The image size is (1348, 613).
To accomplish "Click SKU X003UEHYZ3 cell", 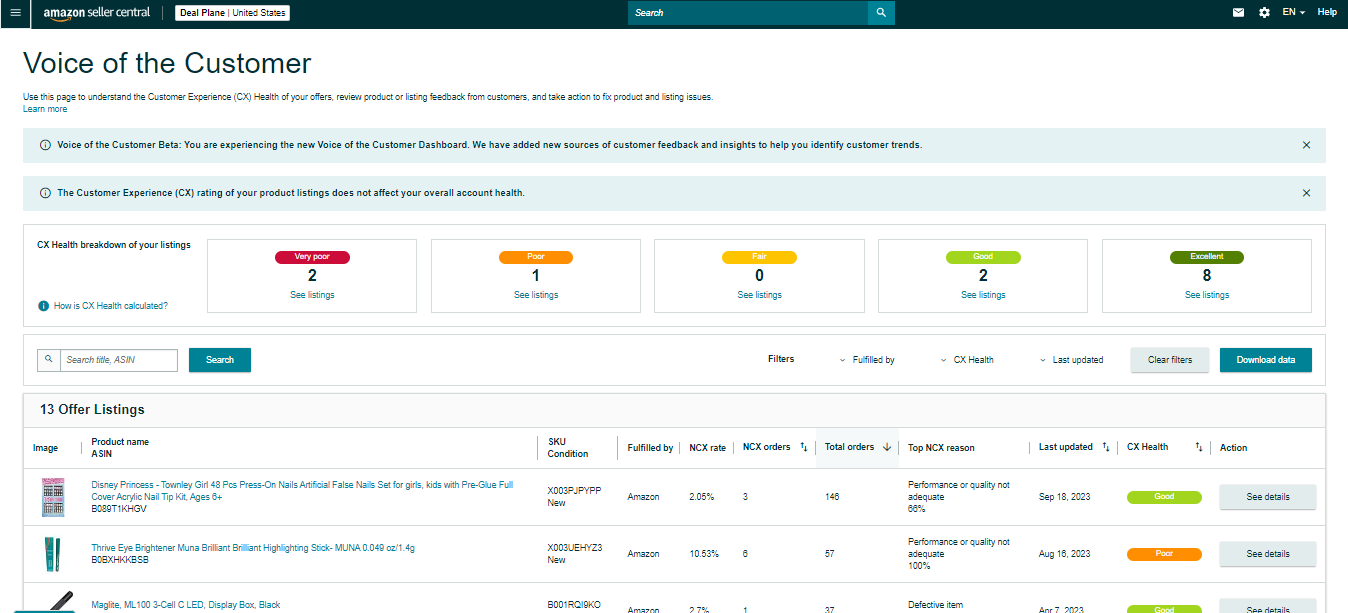I will click(x=575, y=548).
